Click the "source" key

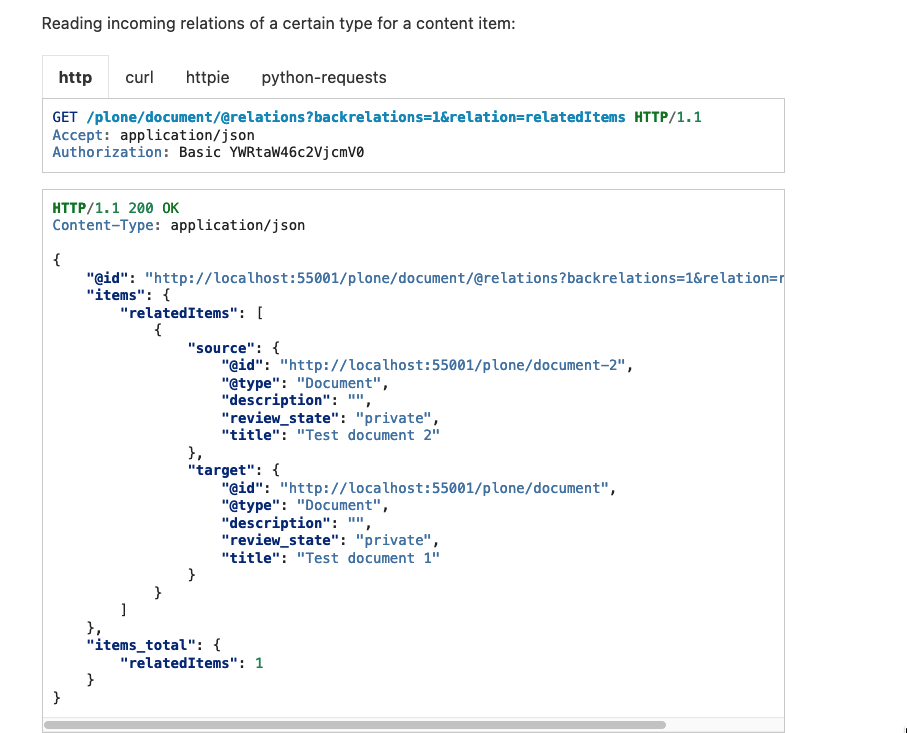point(221,348)
